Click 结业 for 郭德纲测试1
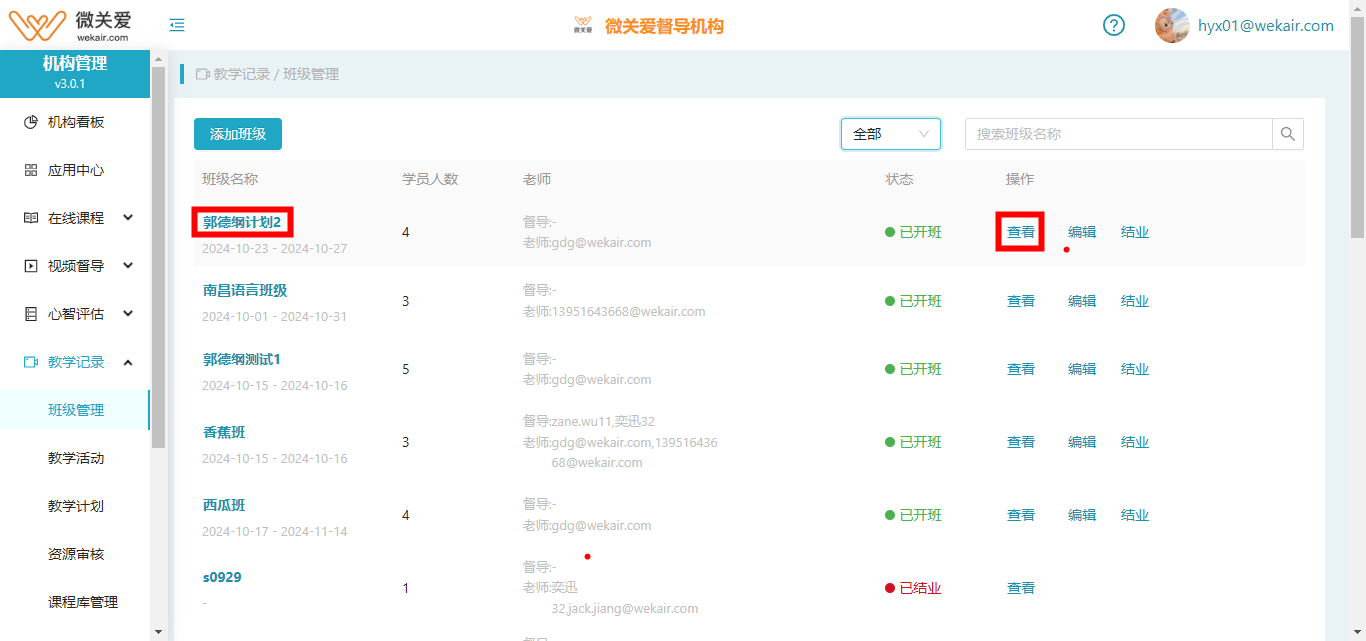 [x=1135, y=369]
